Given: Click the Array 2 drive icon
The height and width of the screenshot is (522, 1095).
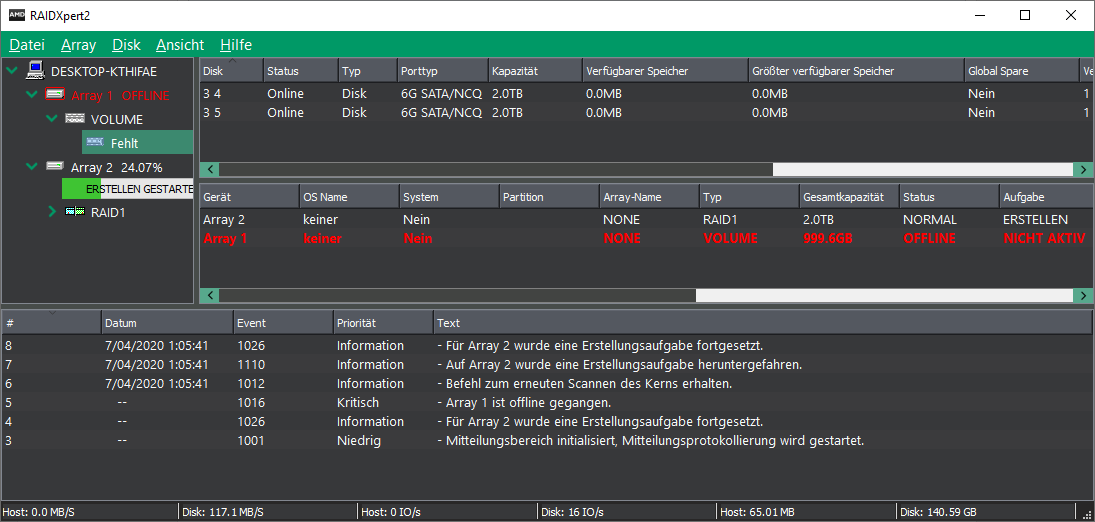Looking at the screenshot, I should [x=55, y=166].
